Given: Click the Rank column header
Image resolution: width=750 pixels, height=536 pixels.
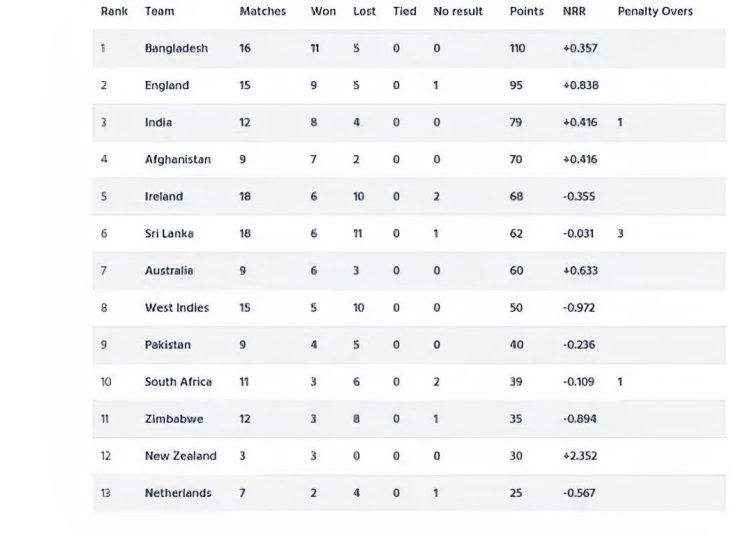Looking at the screenshot, I should (x=114, y=11).
